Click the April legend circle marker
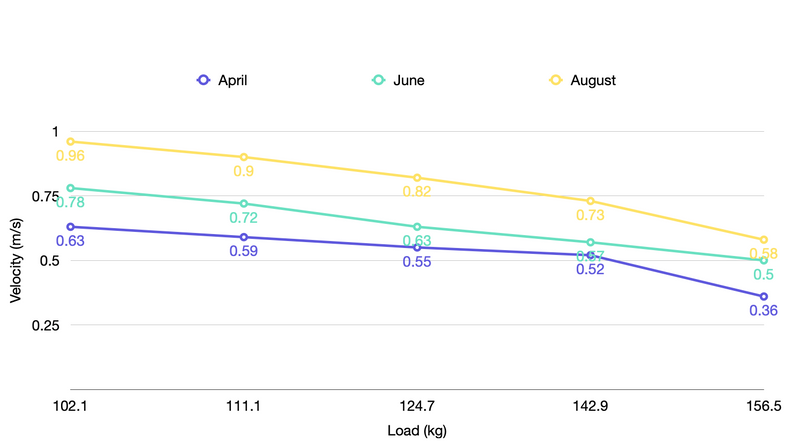The width and height of the screenshot is (800, 444). (203, 80)
